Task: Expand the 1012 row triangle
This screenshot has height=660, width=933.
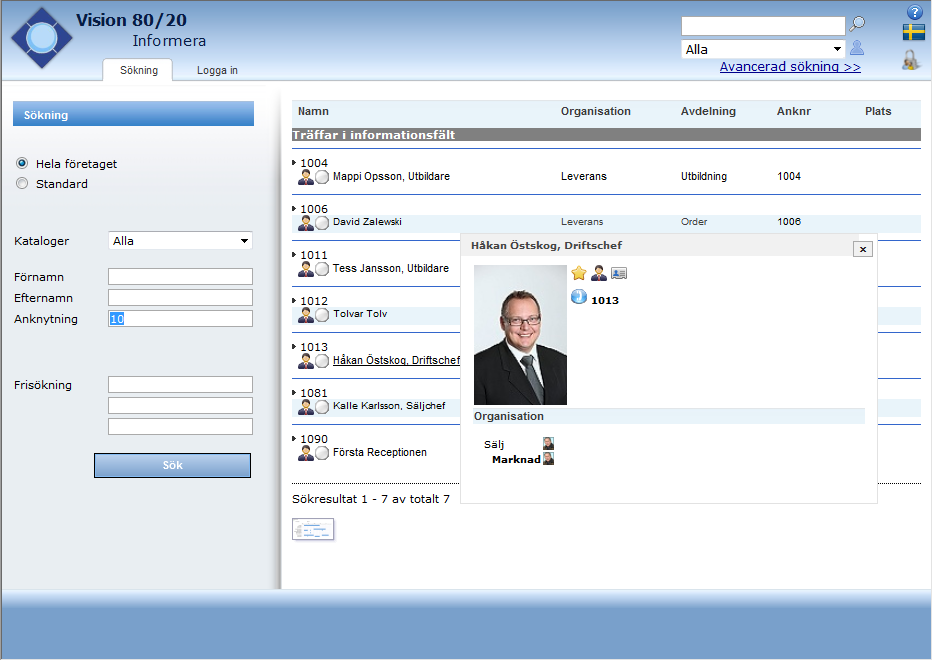Action: [x=294, y=301]
